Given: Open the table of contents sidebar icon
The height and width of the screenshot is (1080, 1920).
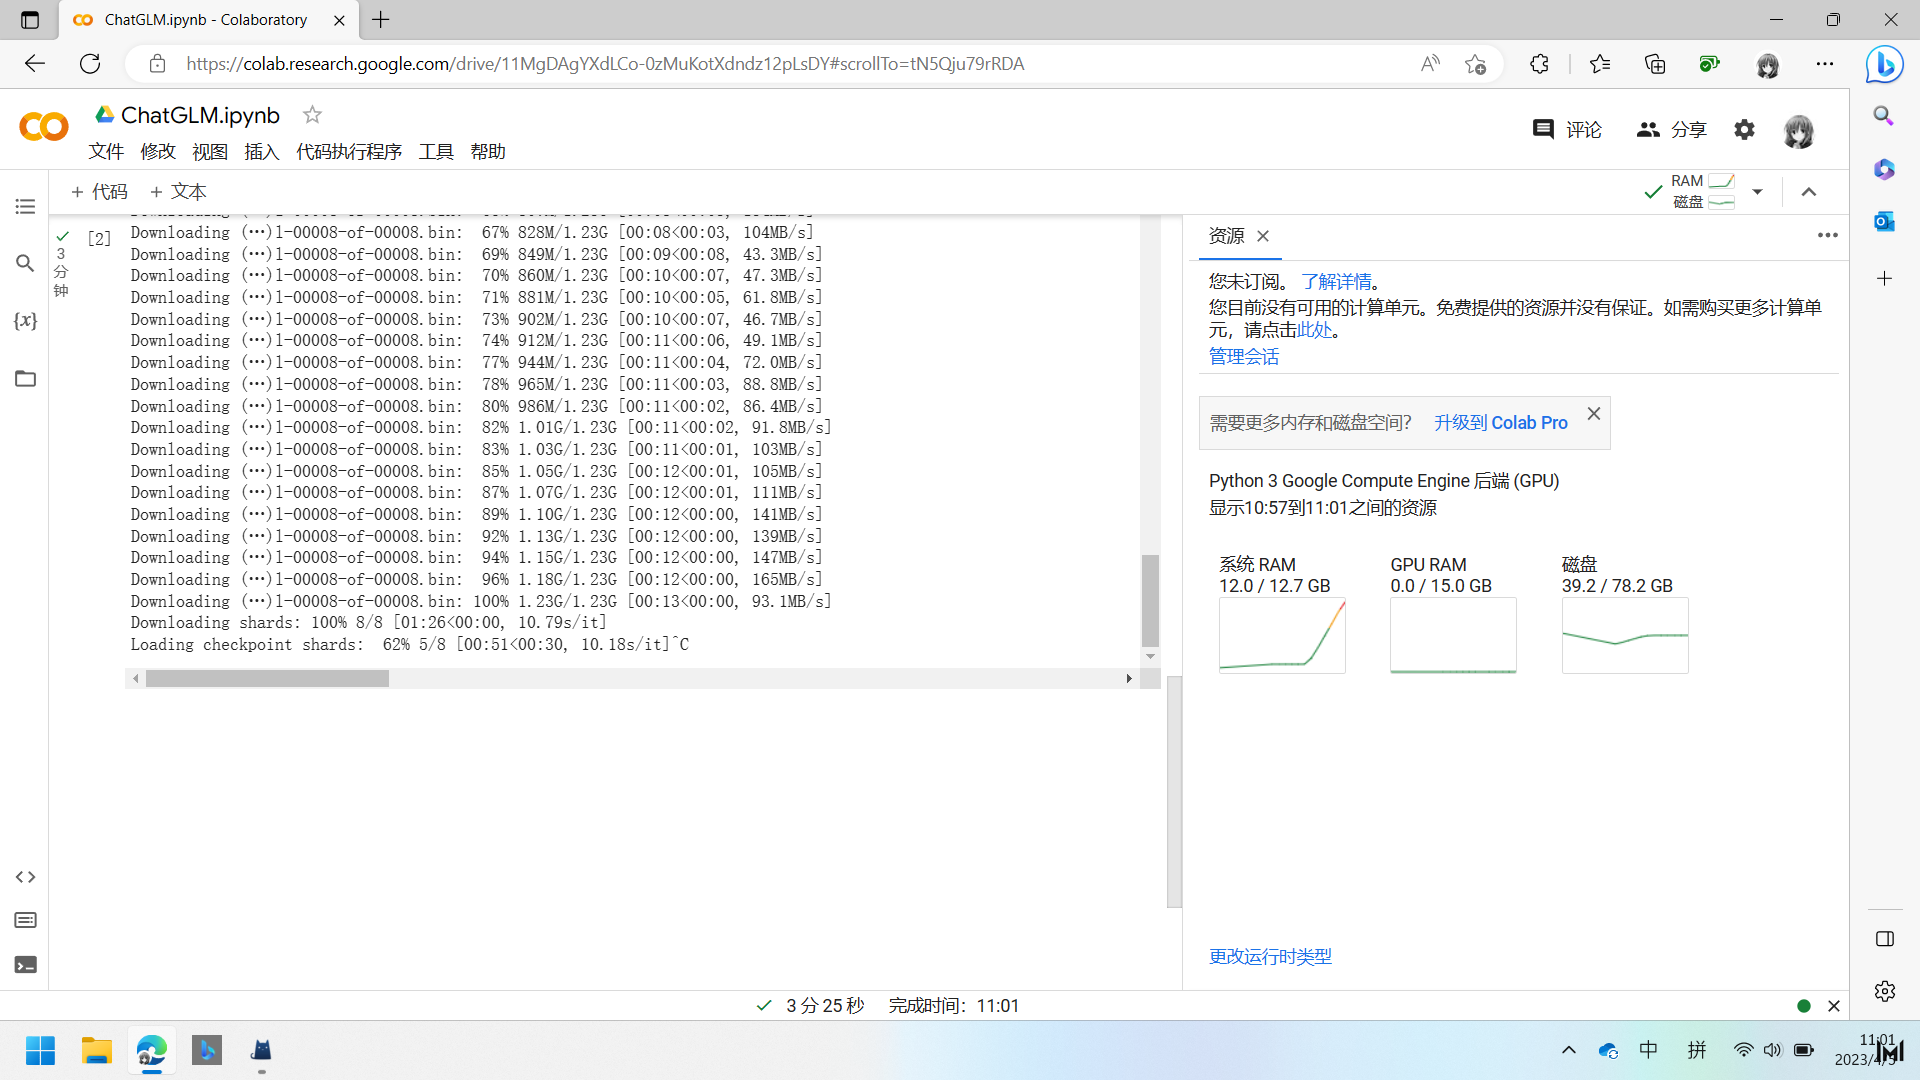Looking at the screenshot, I should 25,207.
